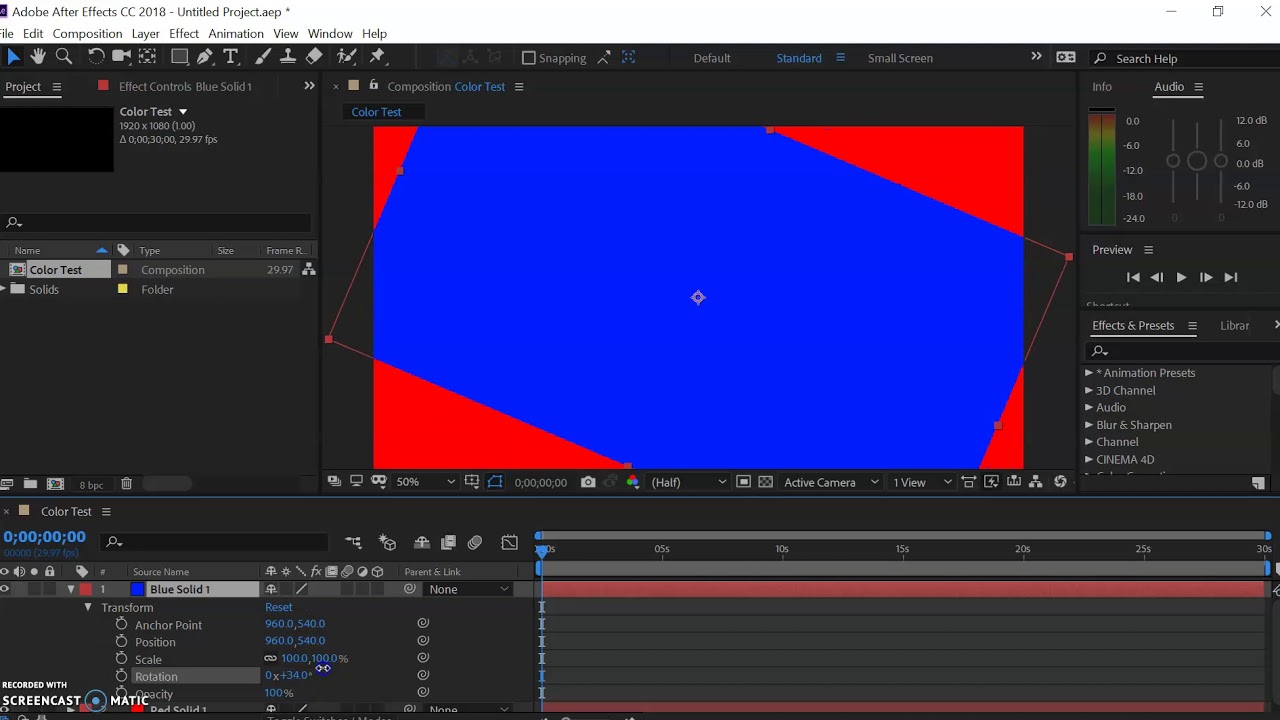Image resolution: width=1280 pixels, height=720 pixels.
Task: Play the preview
Action: pyautogui.click(x=1181, y=277)
